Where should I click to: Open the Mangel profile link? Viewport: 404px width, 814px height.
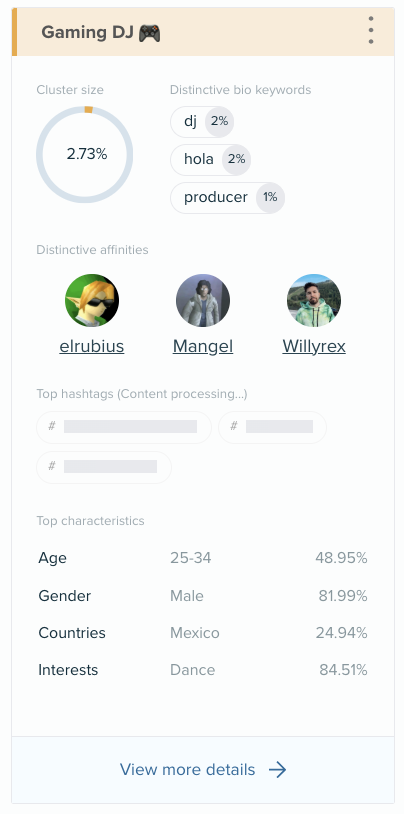(203, 346)
